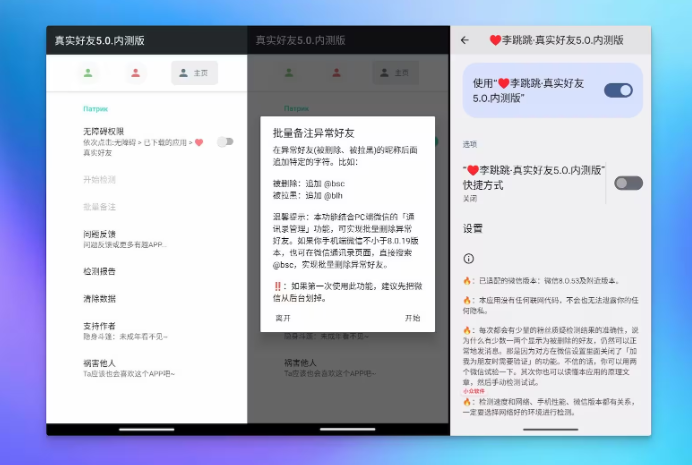Open 无障碍权限 setting row
This screenshot has width=692, height=465.
[x=147, y=142]
